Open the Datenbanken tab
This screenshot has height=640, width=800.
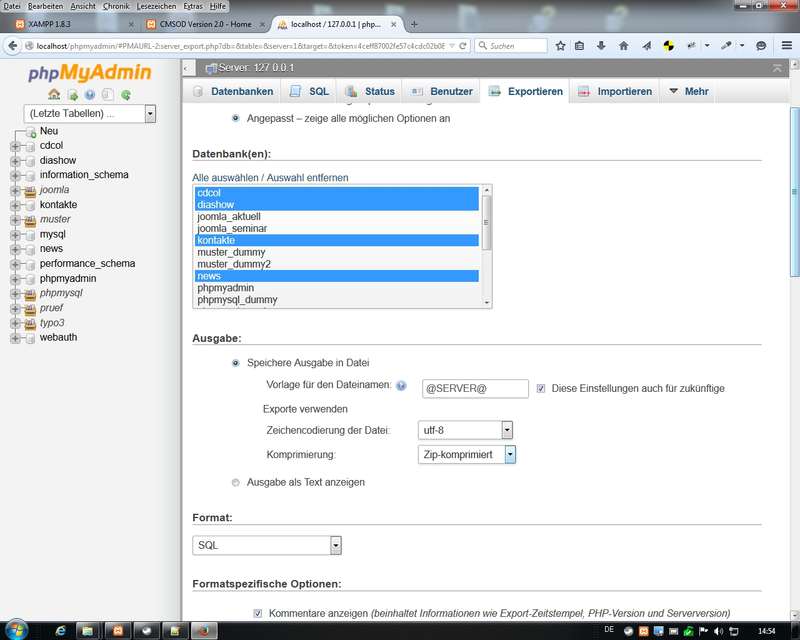pyautogui.click(x=233, y=91)
